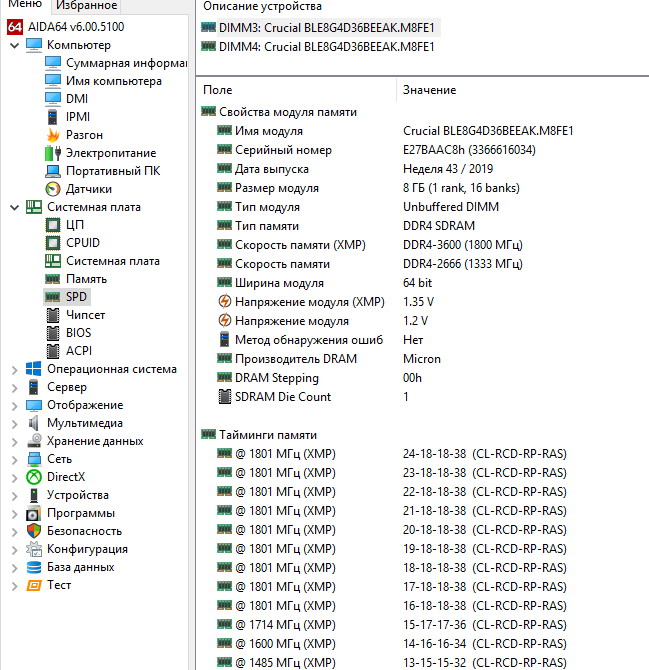This screenshot has width=649, height=670.
Task: Expand the Хранение данных node
Action: 15,441
